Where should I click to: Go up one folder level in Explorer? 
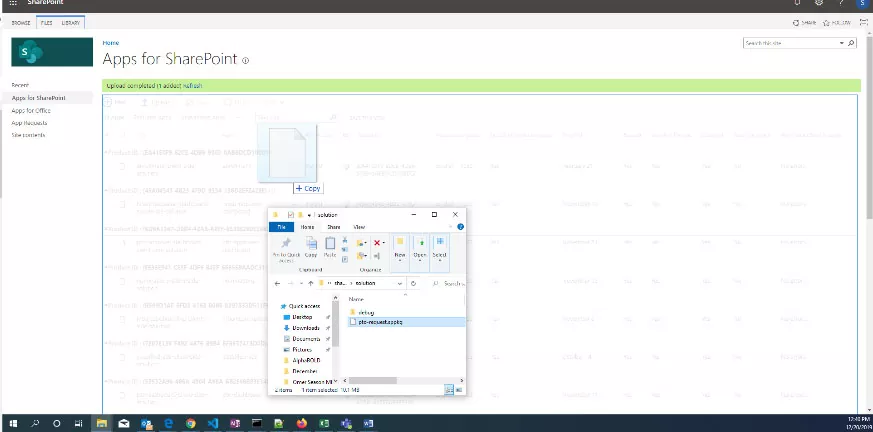pyautogui.click(x=311, y=283)
